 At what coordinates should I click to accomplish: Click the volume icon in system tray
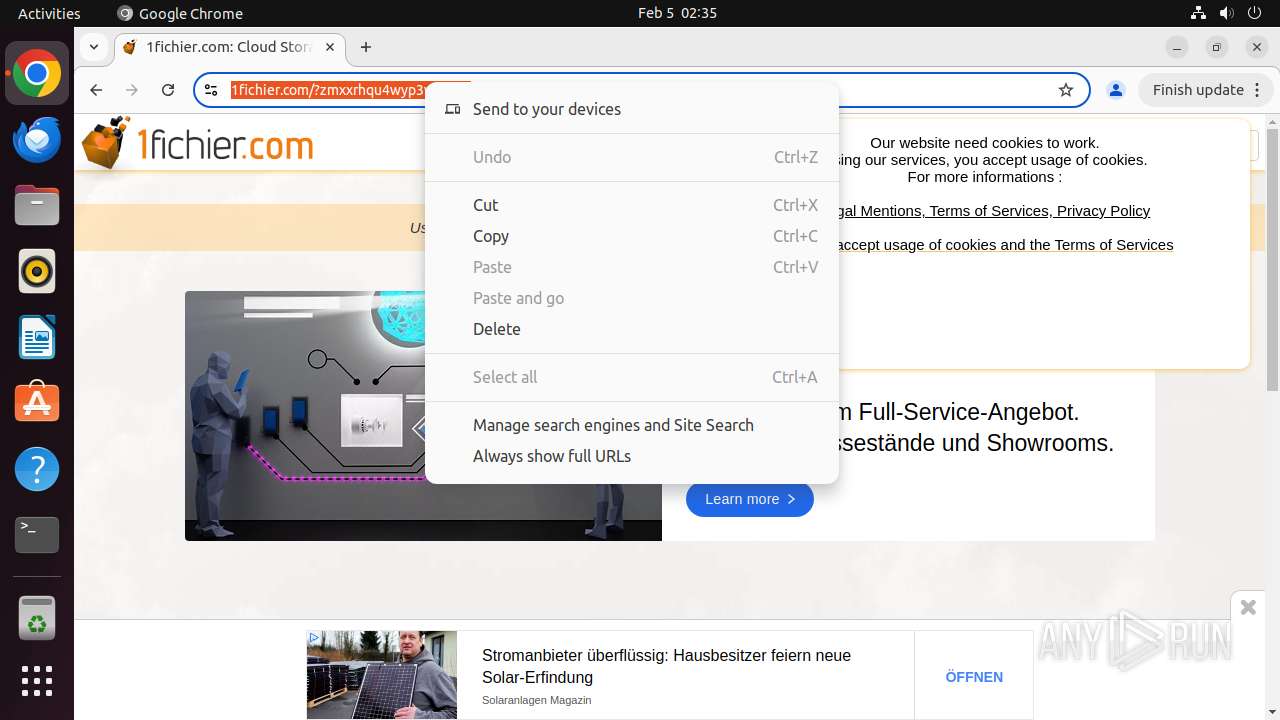[x=1226, y=13]
